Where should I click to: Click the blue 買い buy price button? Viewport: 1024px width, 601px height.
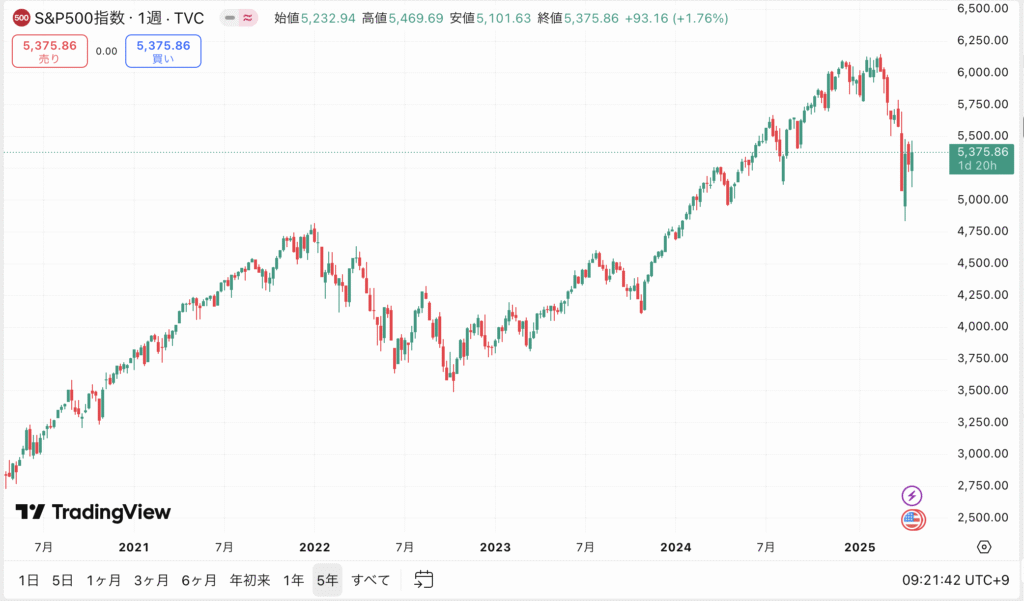pyautogui.click(x=163, y=51)
